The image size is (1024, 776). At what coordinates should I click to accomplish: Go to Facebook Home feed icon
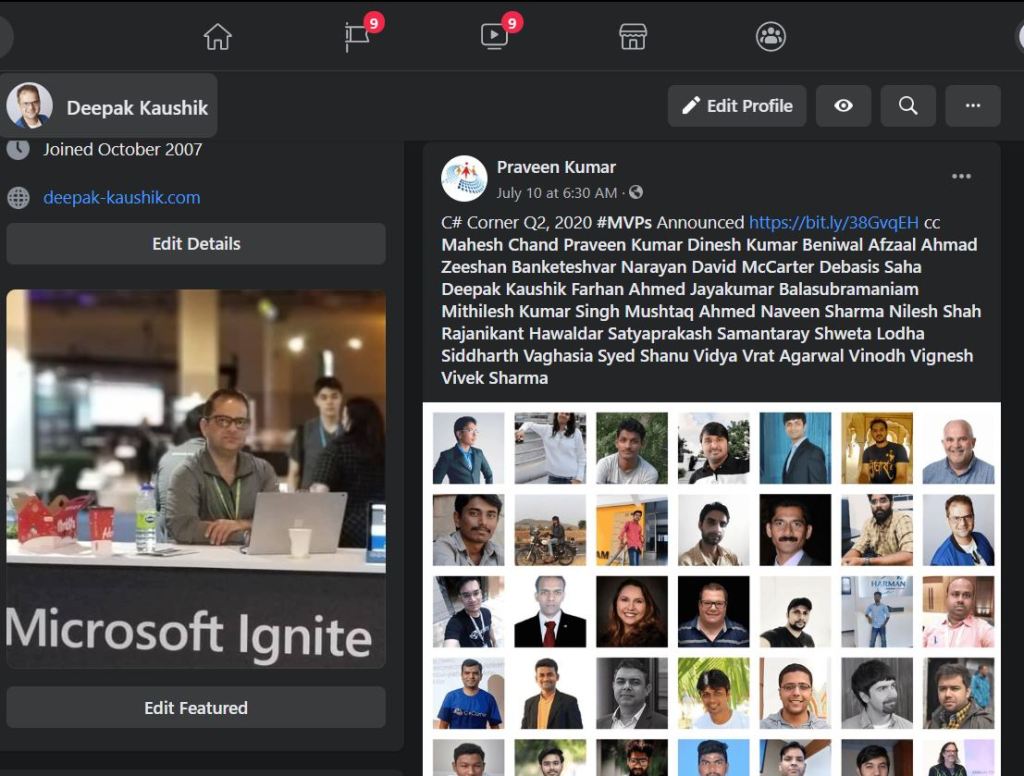pos(217,37)
